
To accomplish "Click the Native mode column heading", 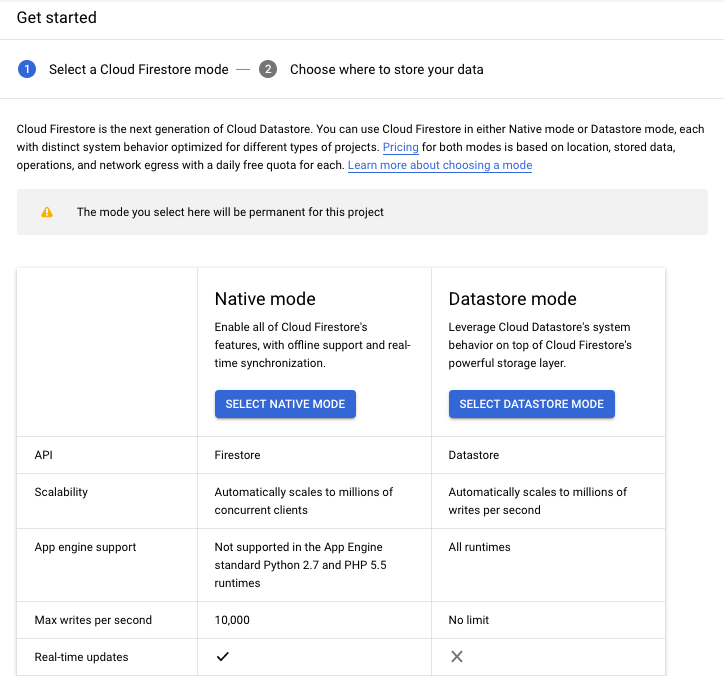I will (x=265, y=298).
